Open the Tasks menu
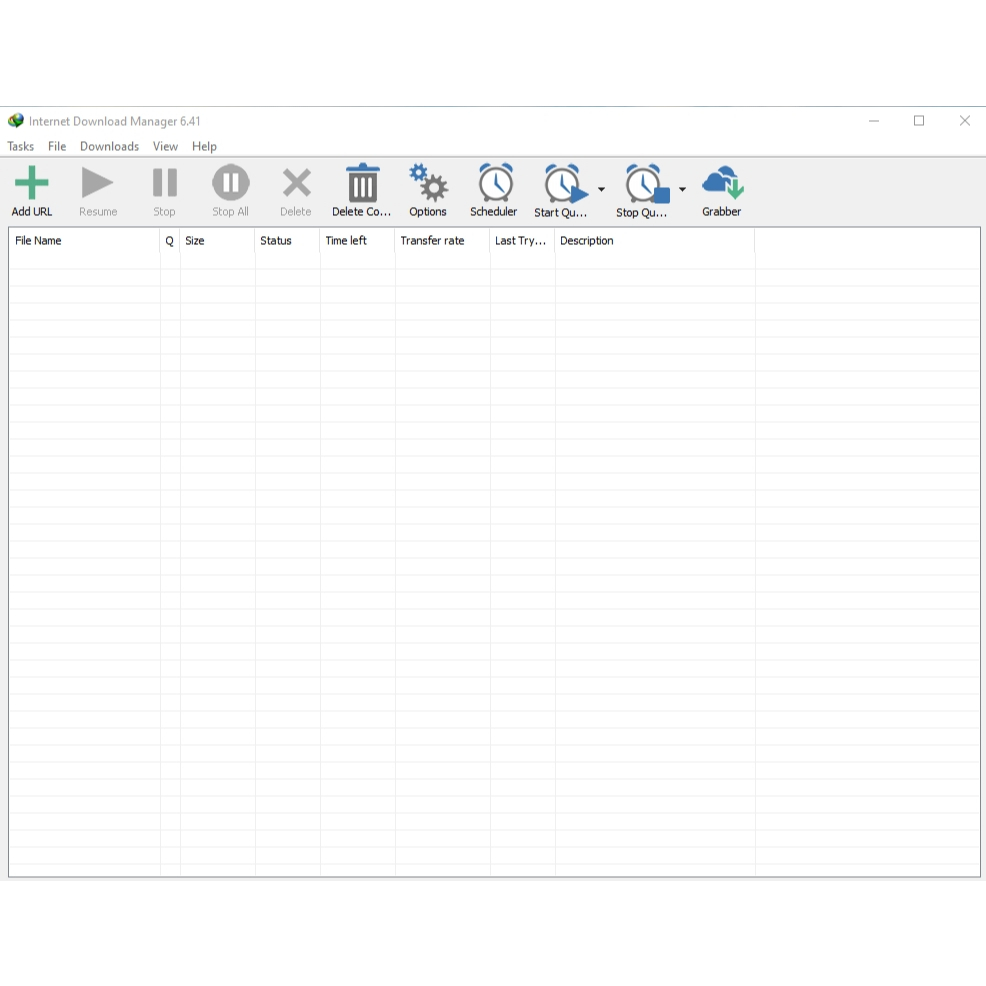This screenshot has height=986, width=986. click(x=20, y=146)
